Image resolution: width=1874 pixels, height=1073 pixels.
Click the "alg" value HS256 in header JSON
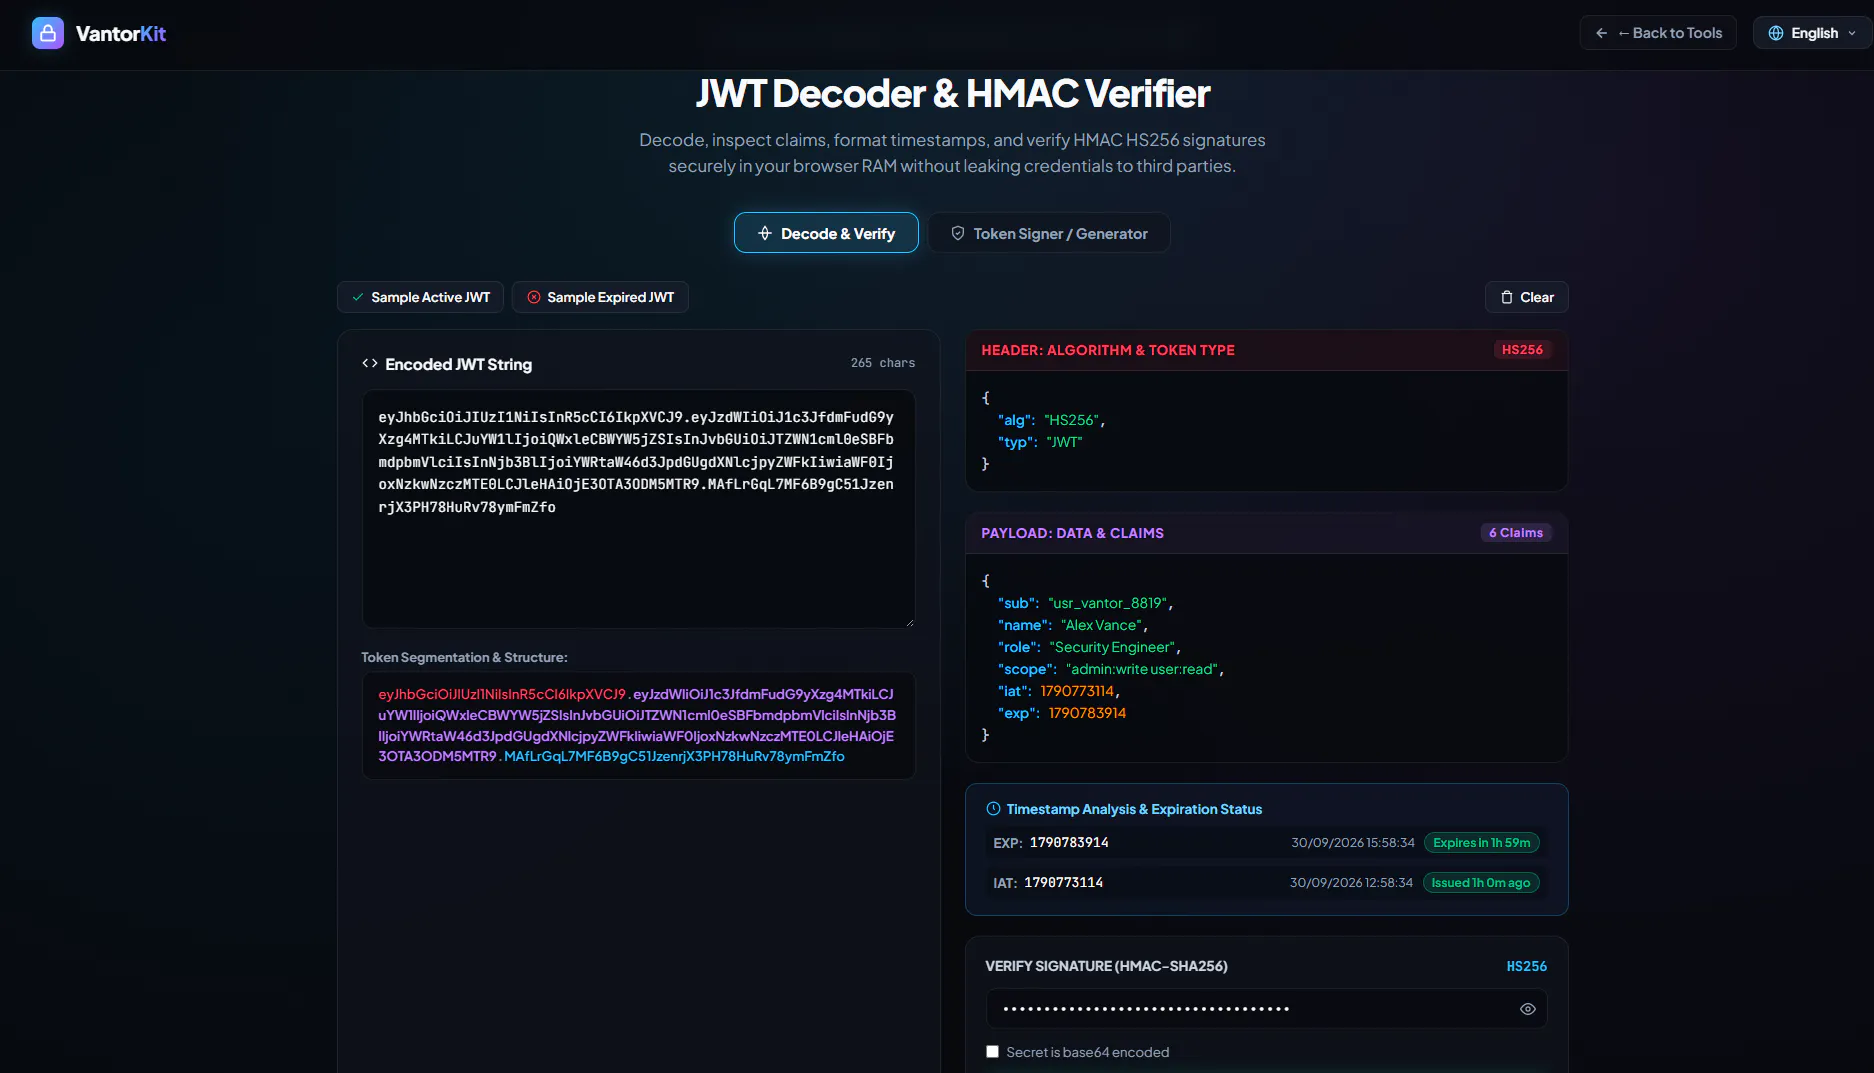(1072, 420)
